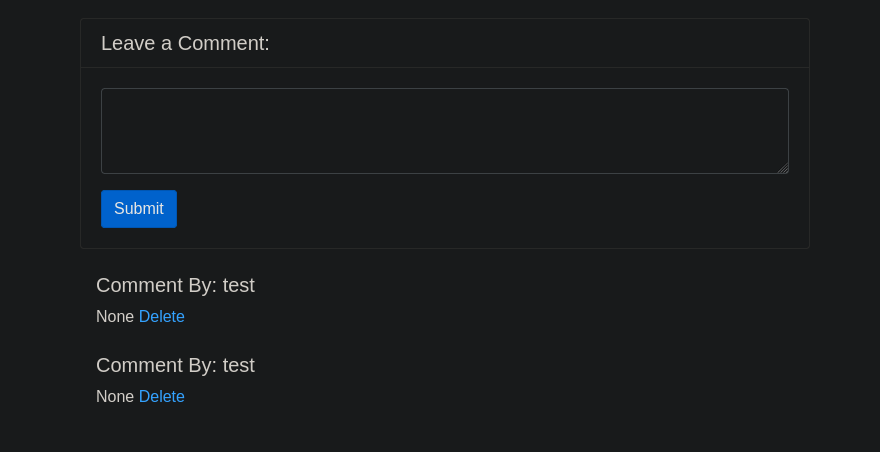Click "Comment By:" label of second comment
The width and height of the screenshot is (880, 452).
(x=157, y=365)
